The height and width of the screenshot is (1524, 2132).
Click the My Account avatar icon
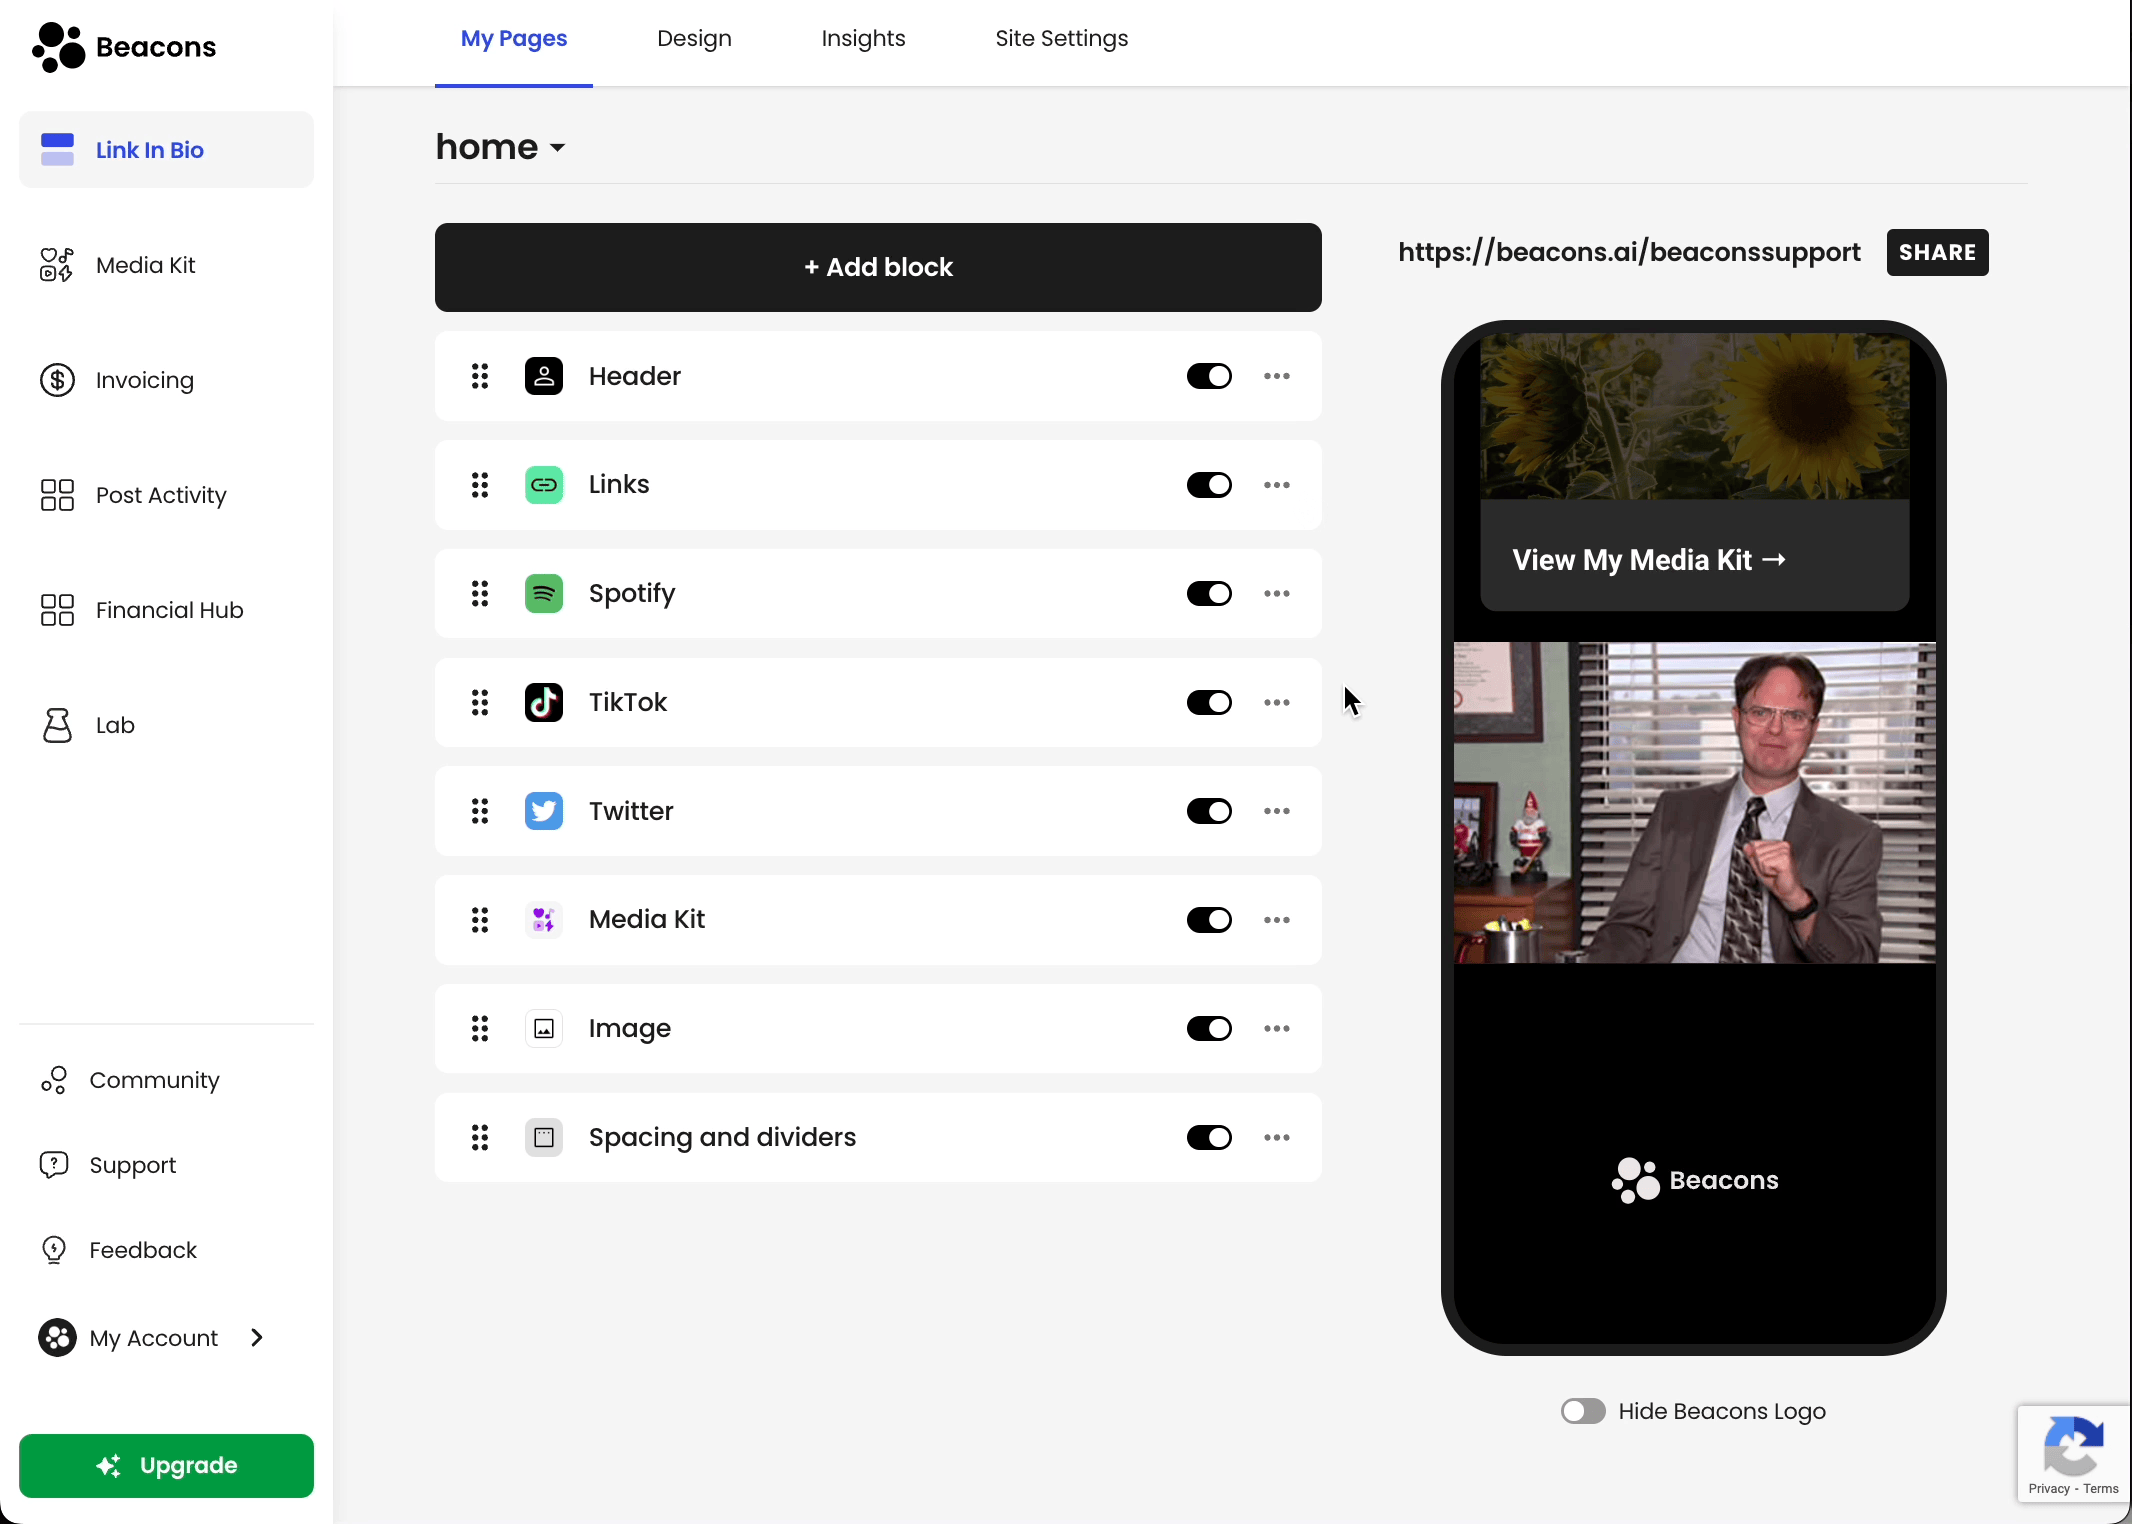point(57,1338)
